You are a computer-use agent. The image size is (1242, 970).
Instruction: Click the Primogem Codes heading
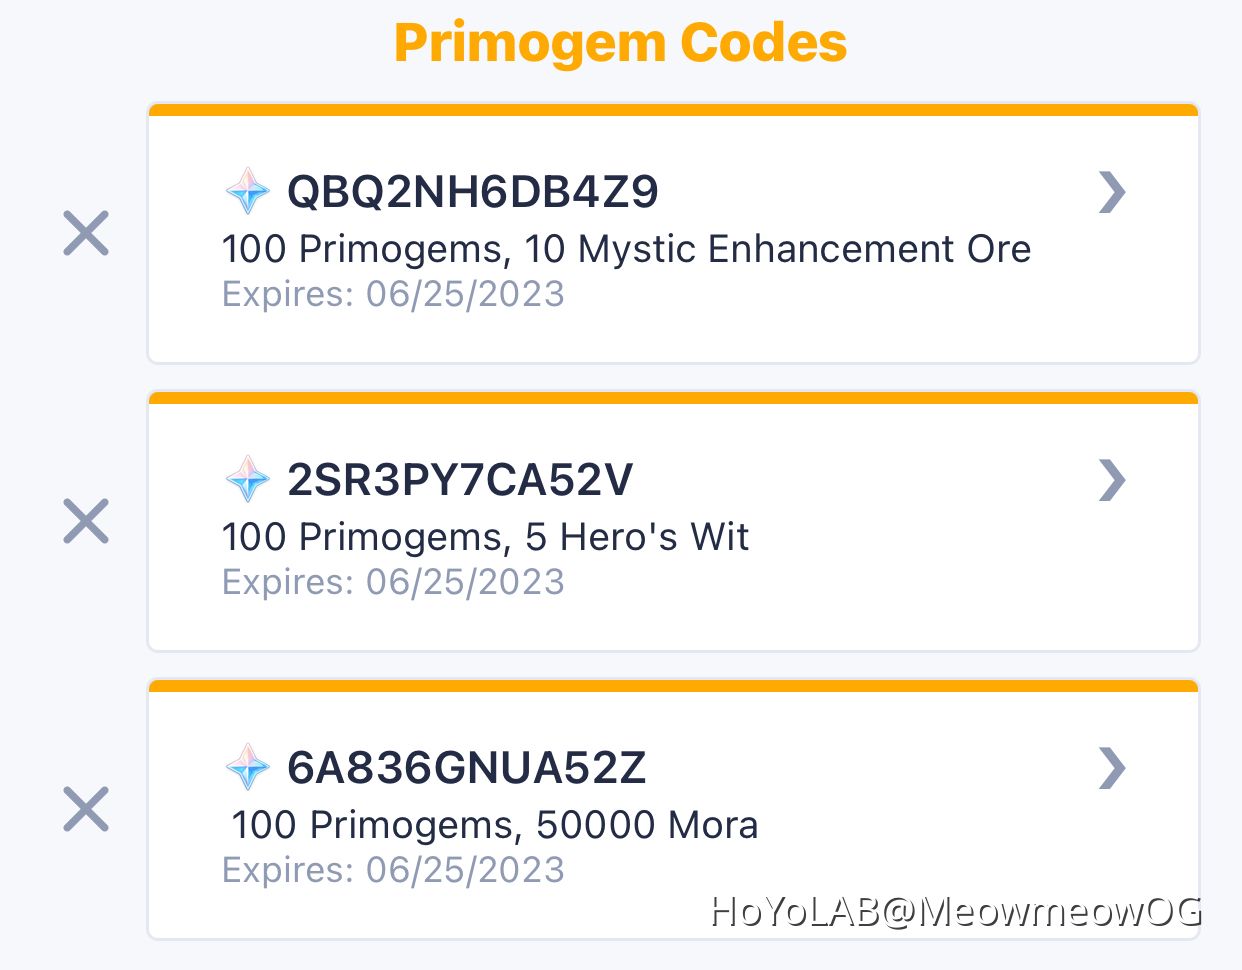621,42
